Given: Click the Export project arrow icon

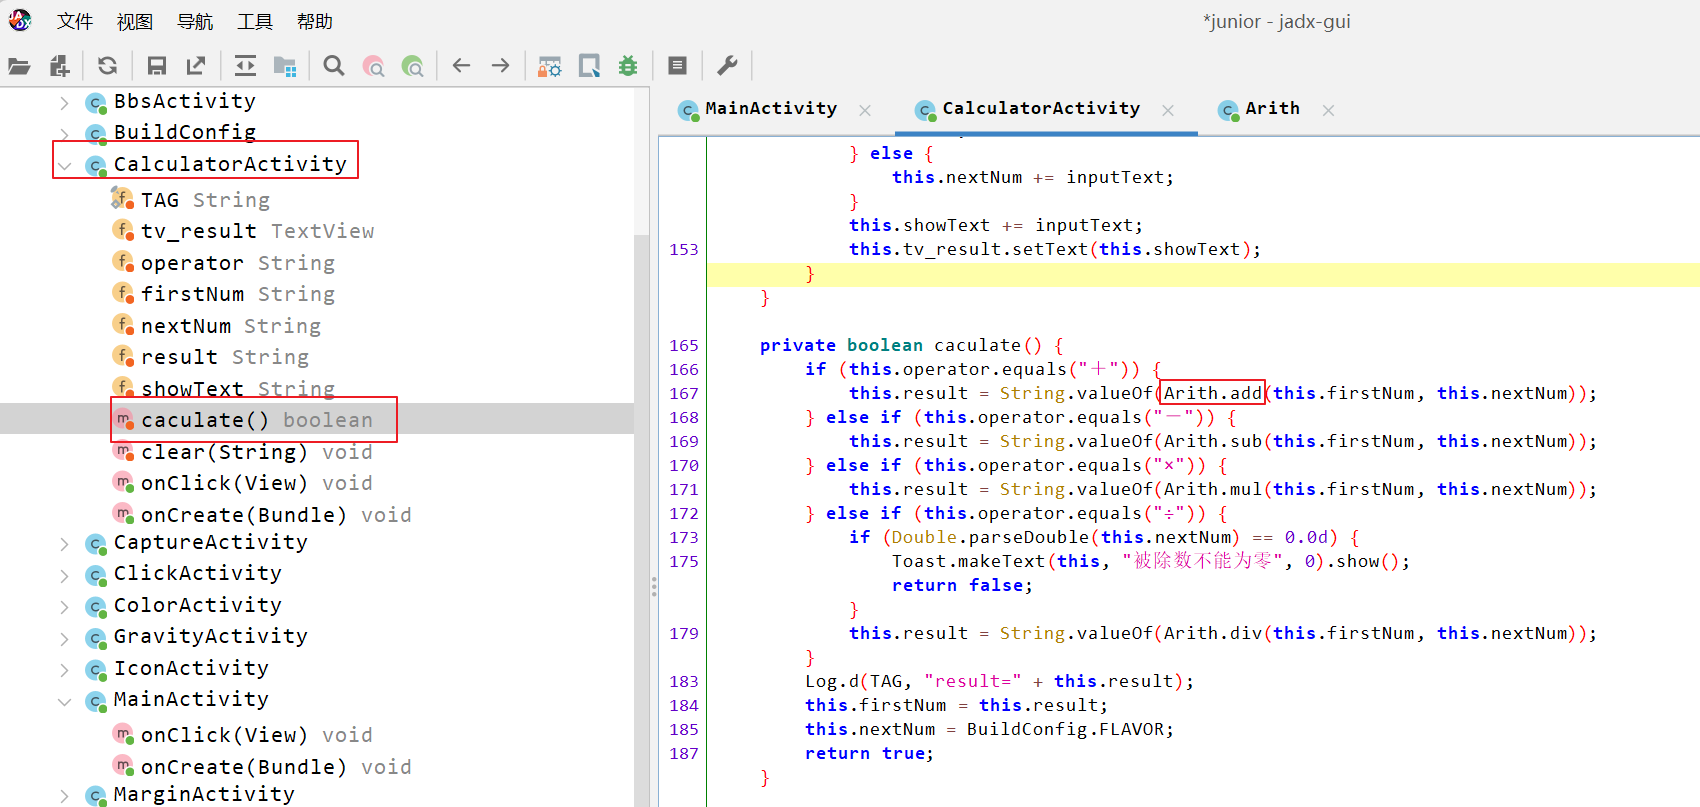Looking at the screenshot, I should click(196, 66).
